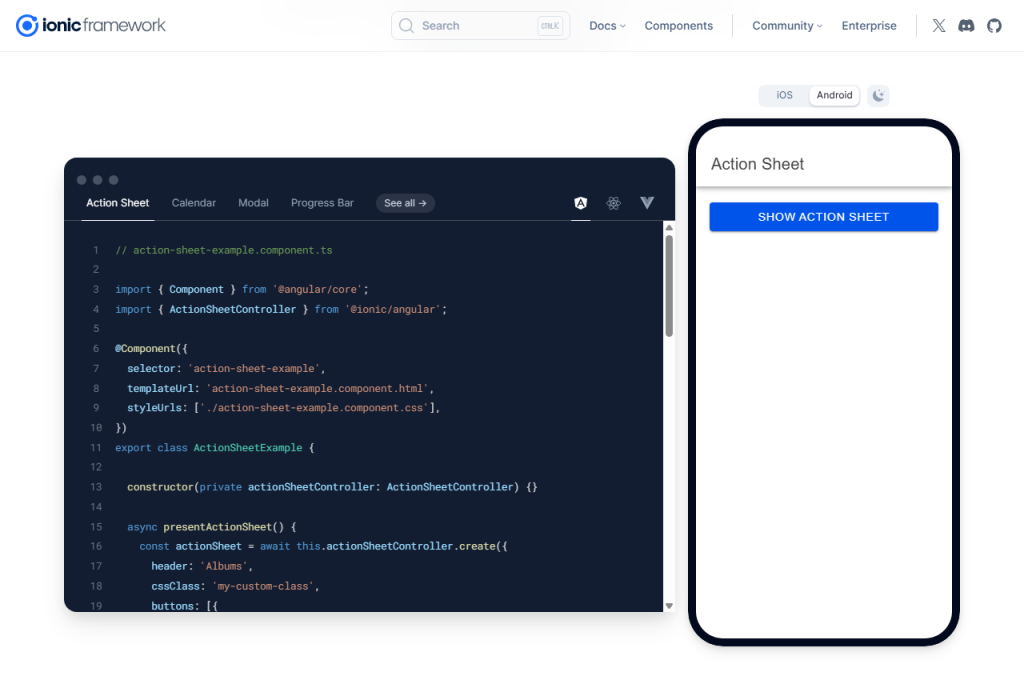Open the GitHub icon link
Screen dimensions: 1024x684
coord(994,25)
